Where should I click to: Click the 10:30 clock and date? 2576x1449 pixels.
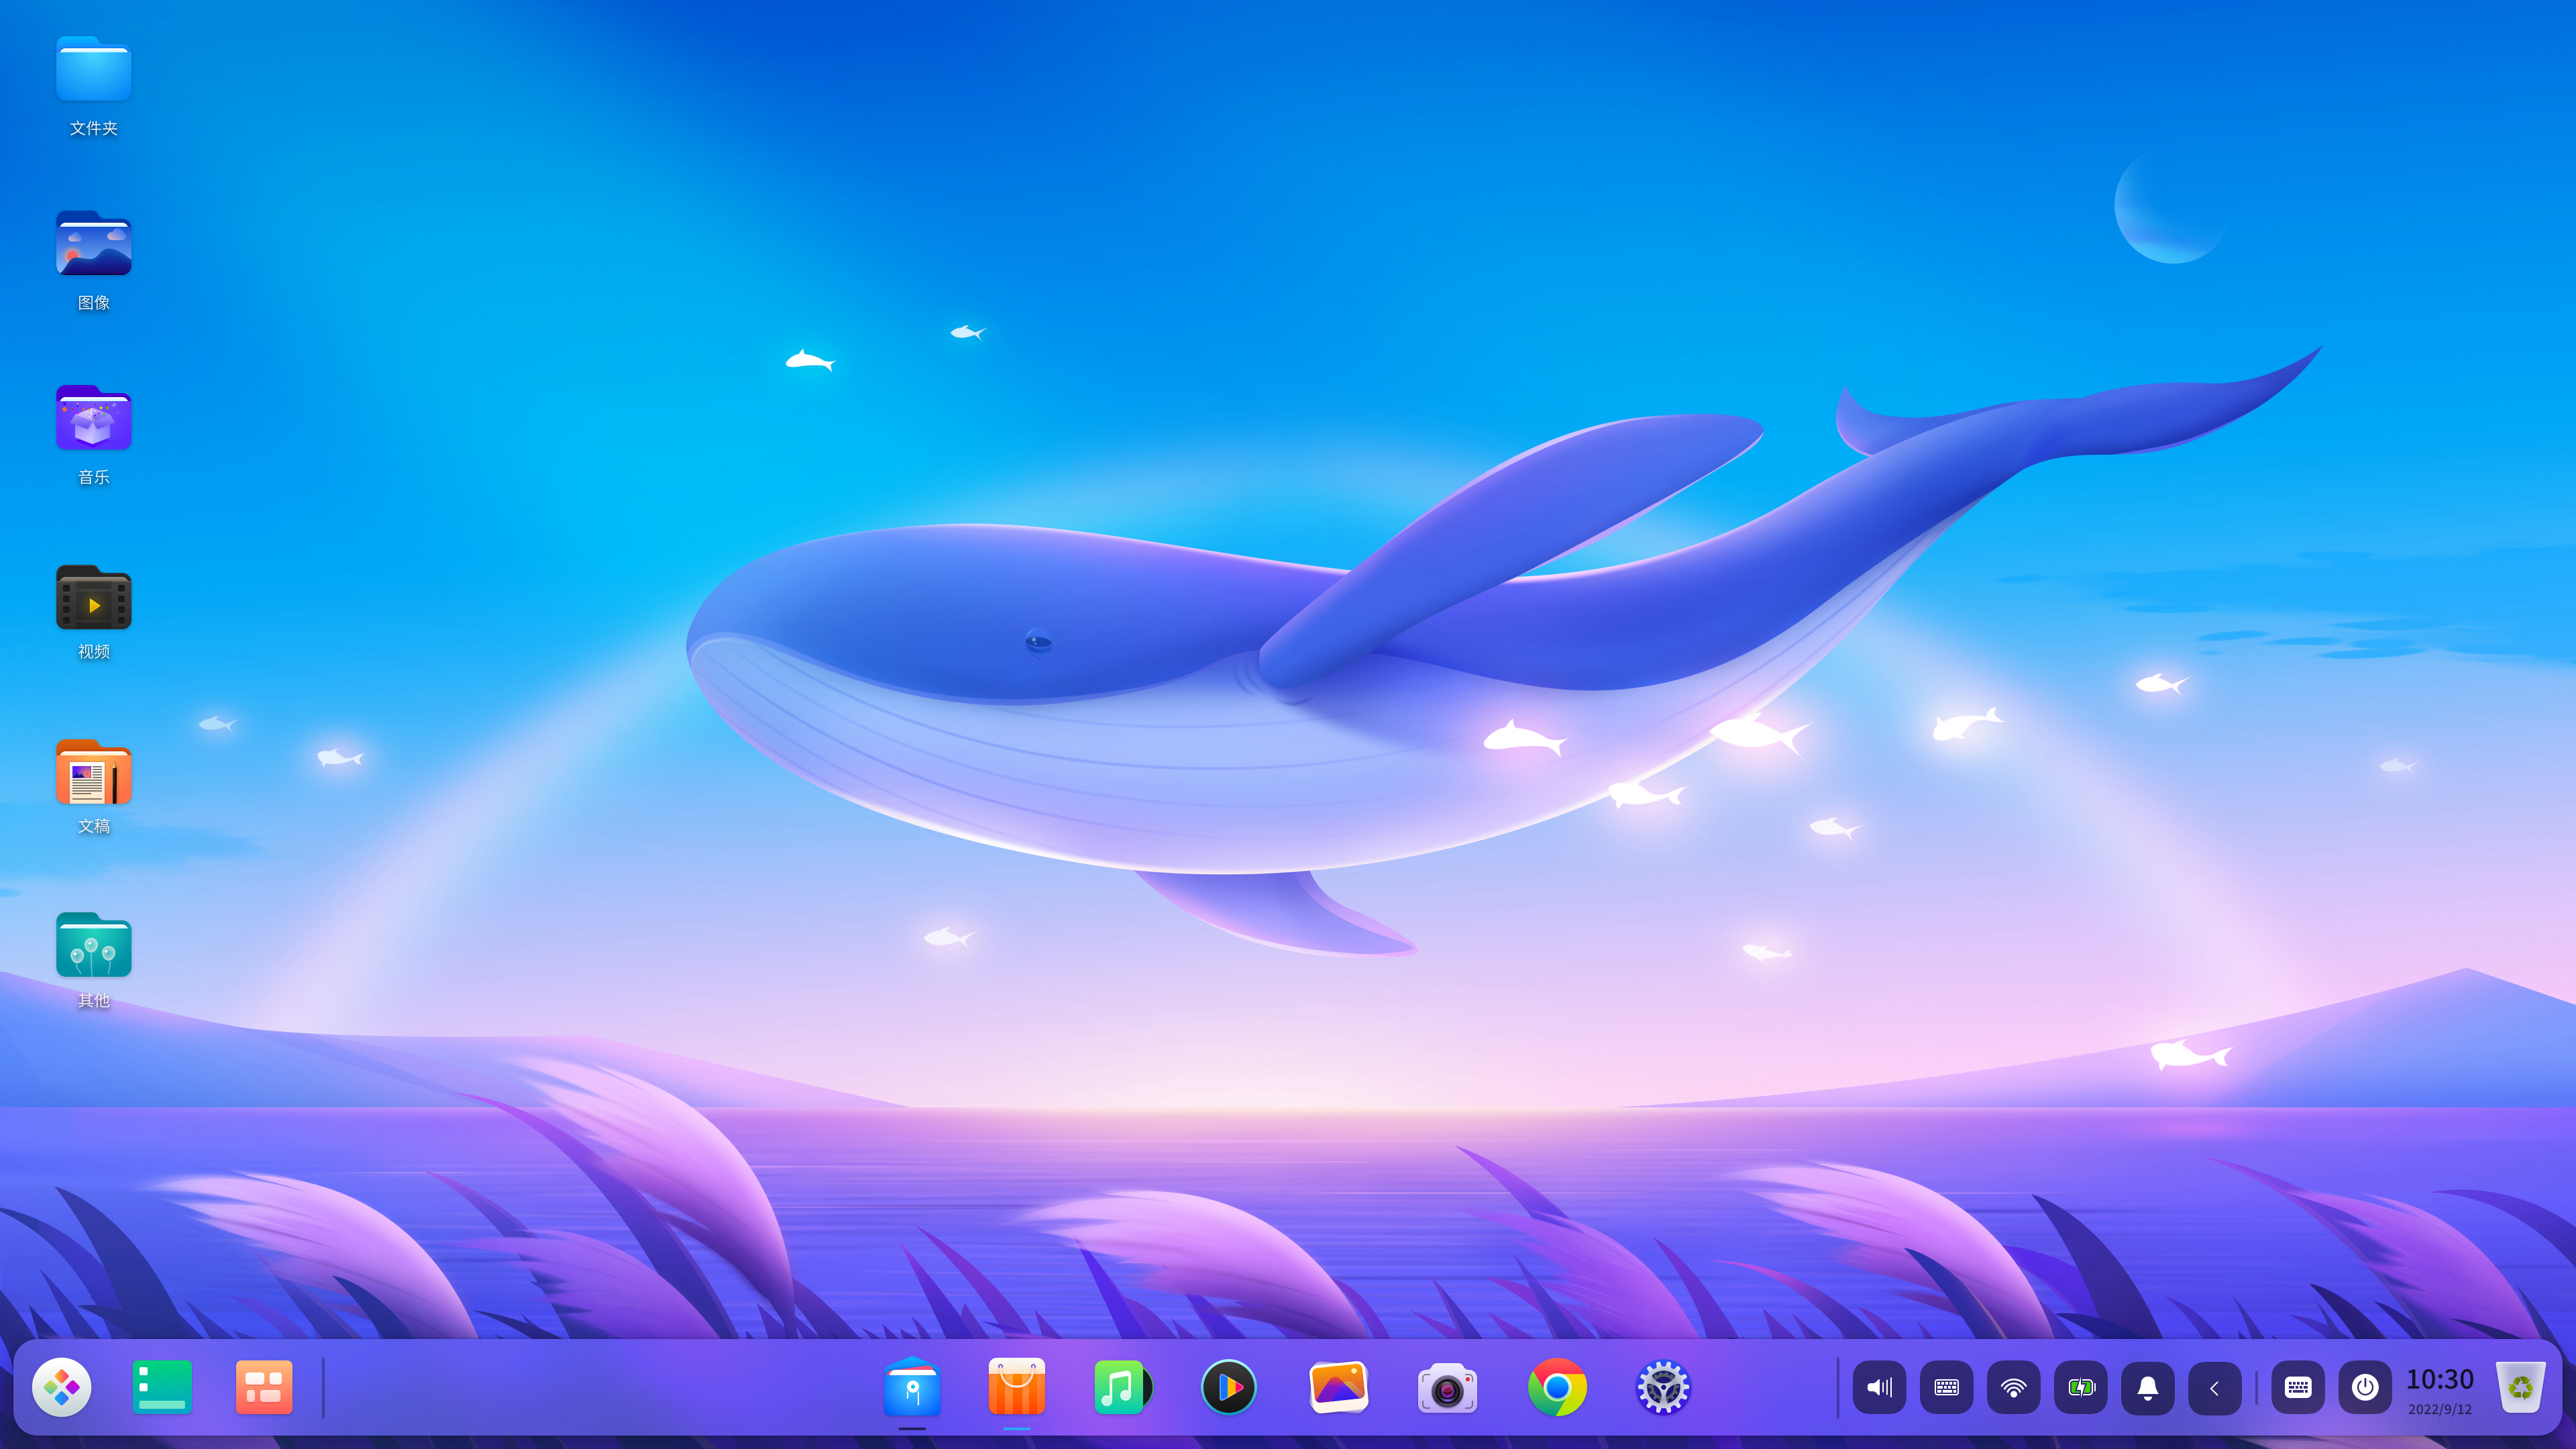2439,1389
